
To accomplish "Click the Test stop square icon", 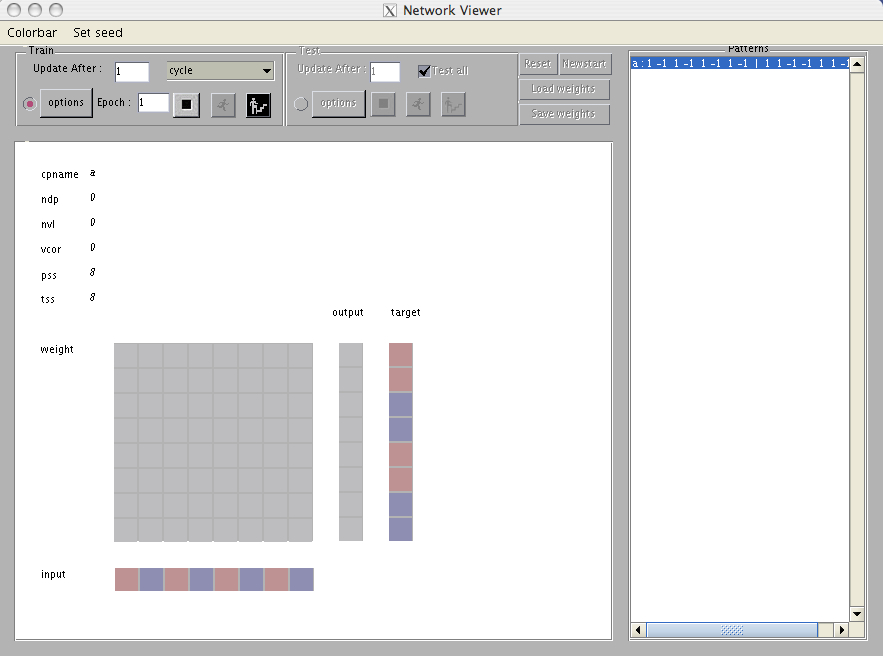I will [x=383, y=104].
